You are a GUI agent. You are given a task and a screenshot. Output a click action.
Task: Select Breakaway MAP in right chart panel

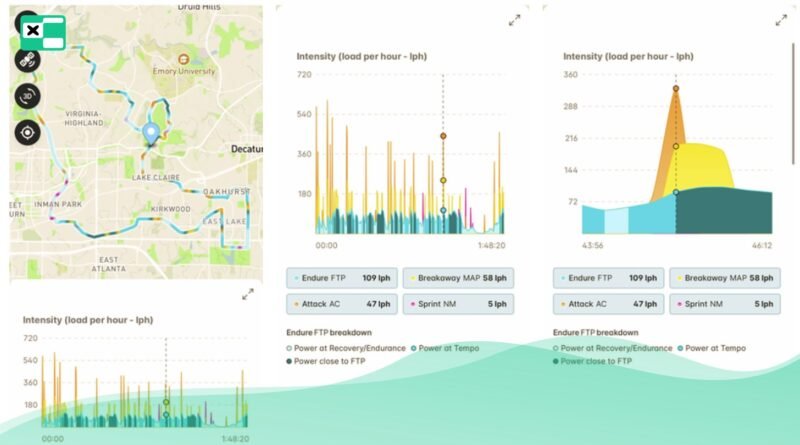click(x=725, y=277)
